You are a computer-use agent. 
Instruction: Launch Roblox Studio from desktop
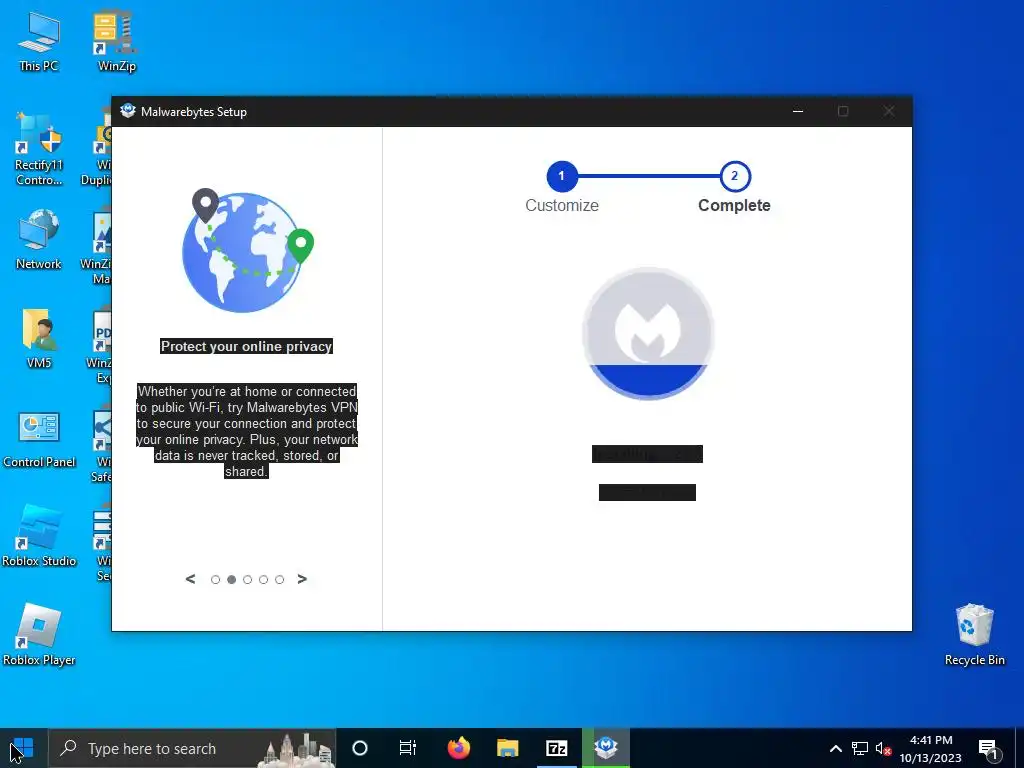coord(39,536)
